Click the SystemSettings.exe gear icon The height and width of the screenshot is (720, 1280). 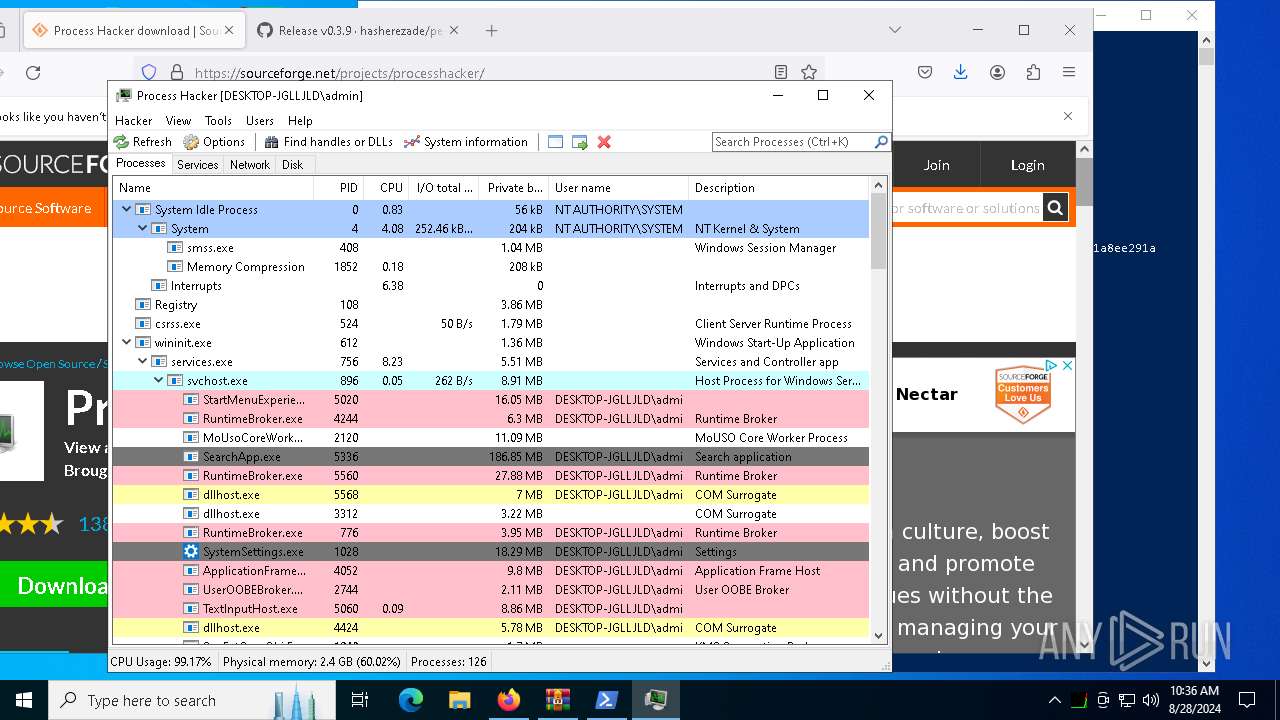[191, 551]
